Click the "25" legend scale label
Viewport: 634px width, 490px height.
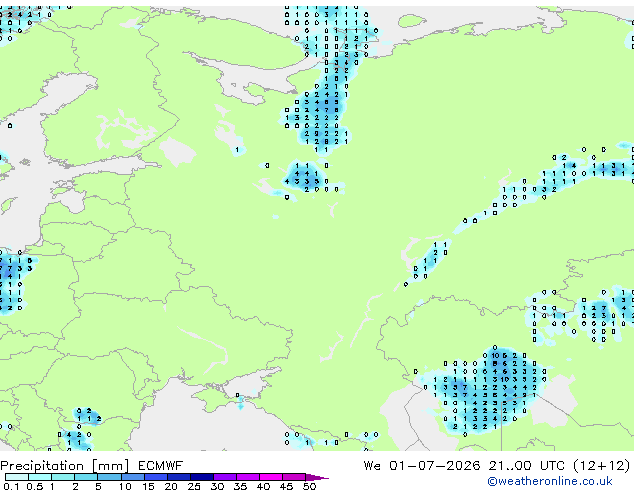[x=194, y=486]
